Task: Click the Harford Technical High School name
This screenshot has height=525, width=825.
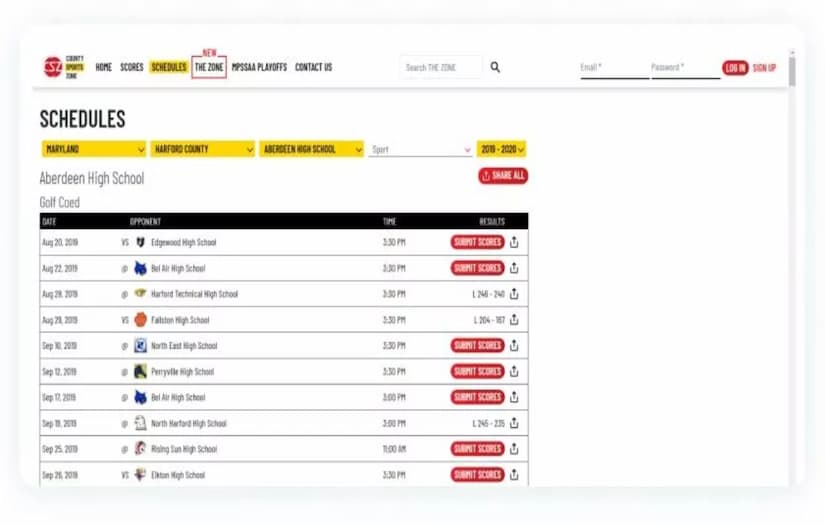Action: coord(195,294)
